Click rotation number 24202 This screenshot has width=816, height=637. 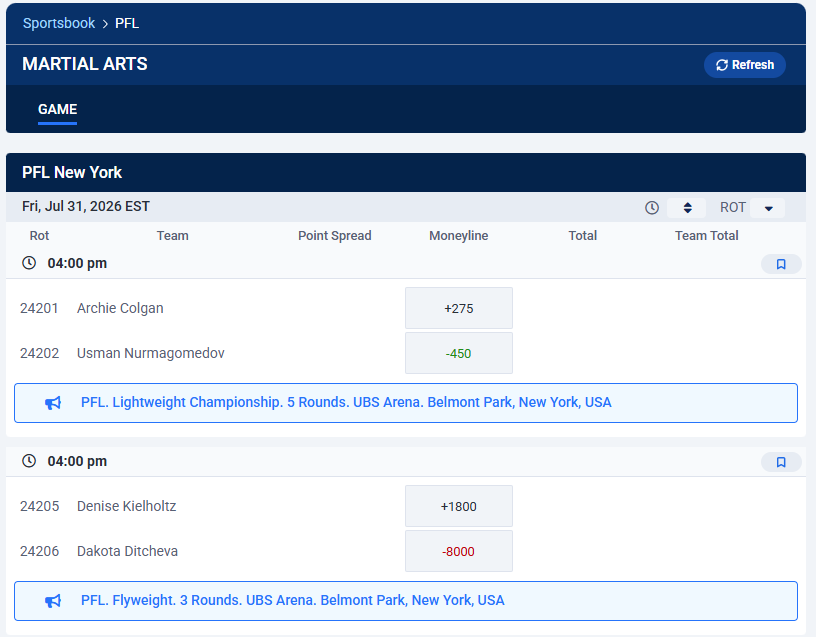click(40, 353)
